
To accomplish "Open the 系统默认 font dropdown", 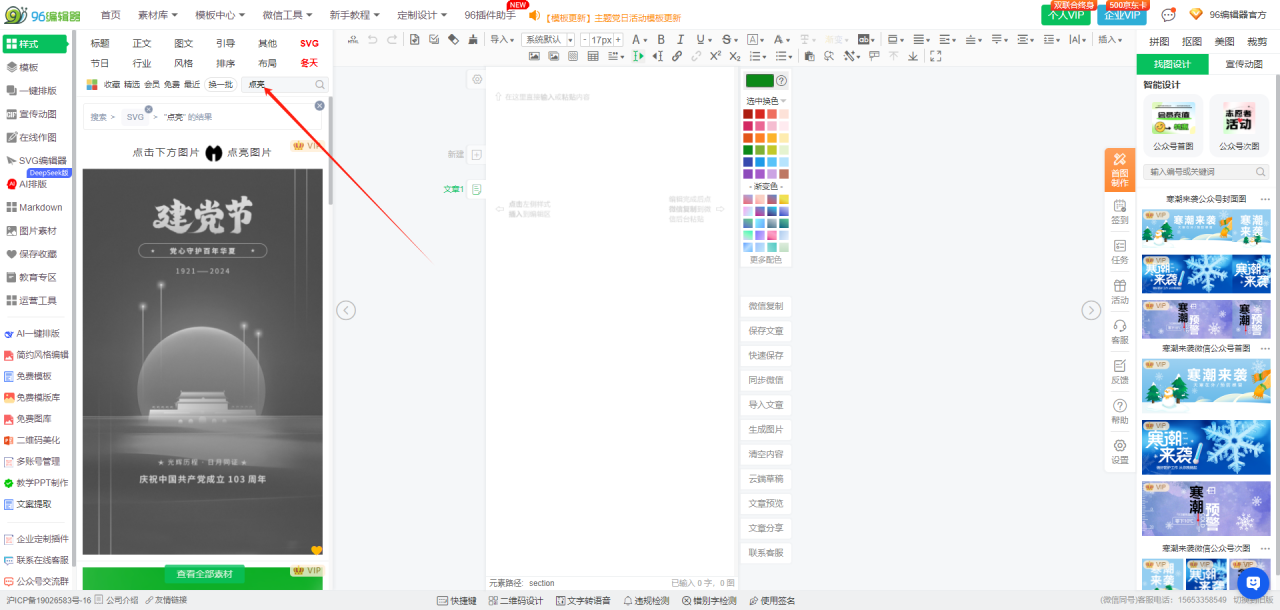I will (548, 39).
